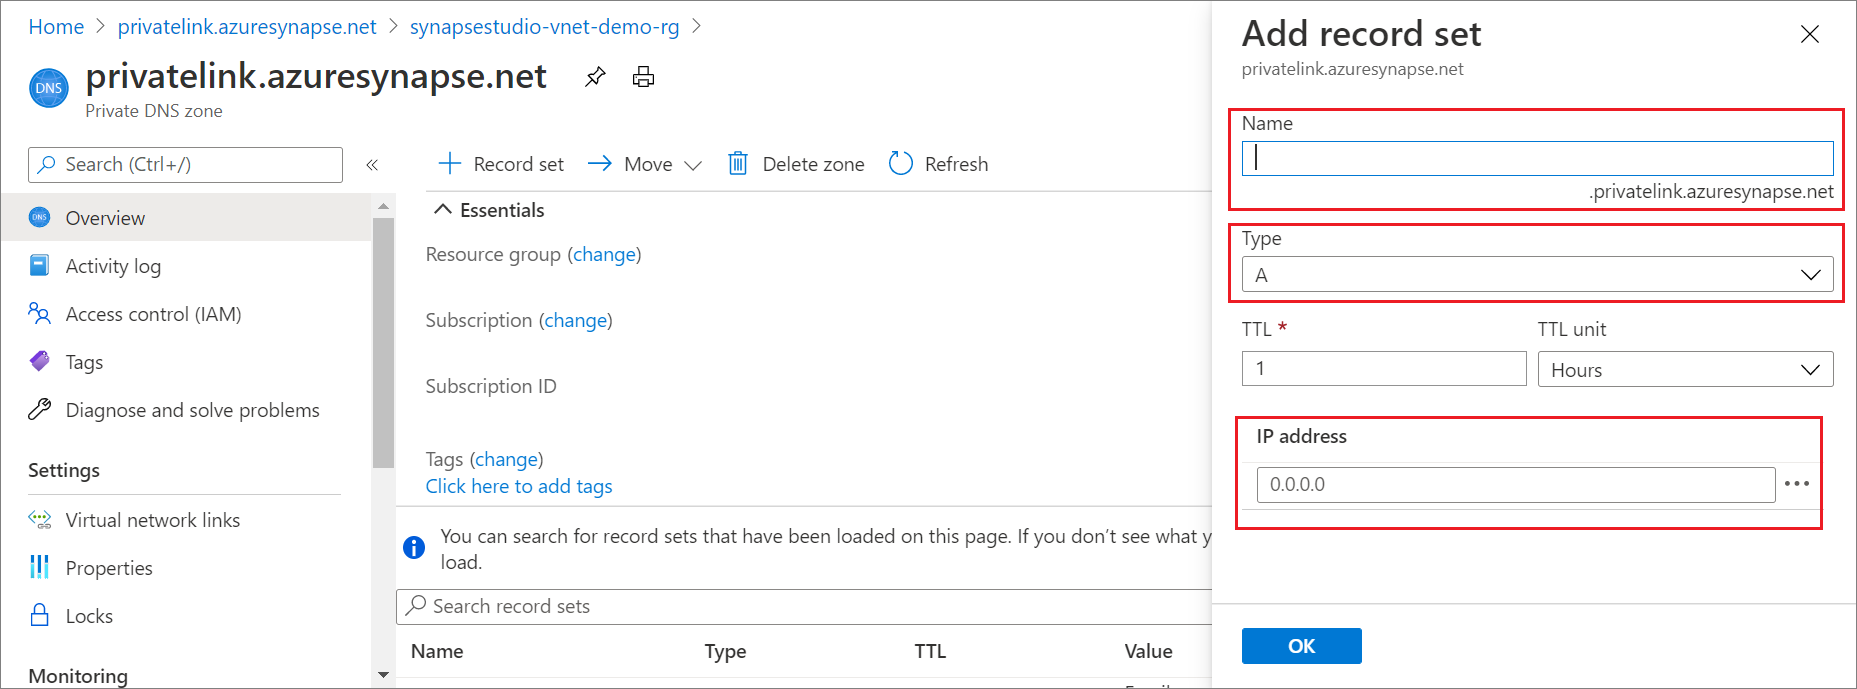1857x689 pixels.
Task: Add a new Record set
Action: (x=501, y=164)
